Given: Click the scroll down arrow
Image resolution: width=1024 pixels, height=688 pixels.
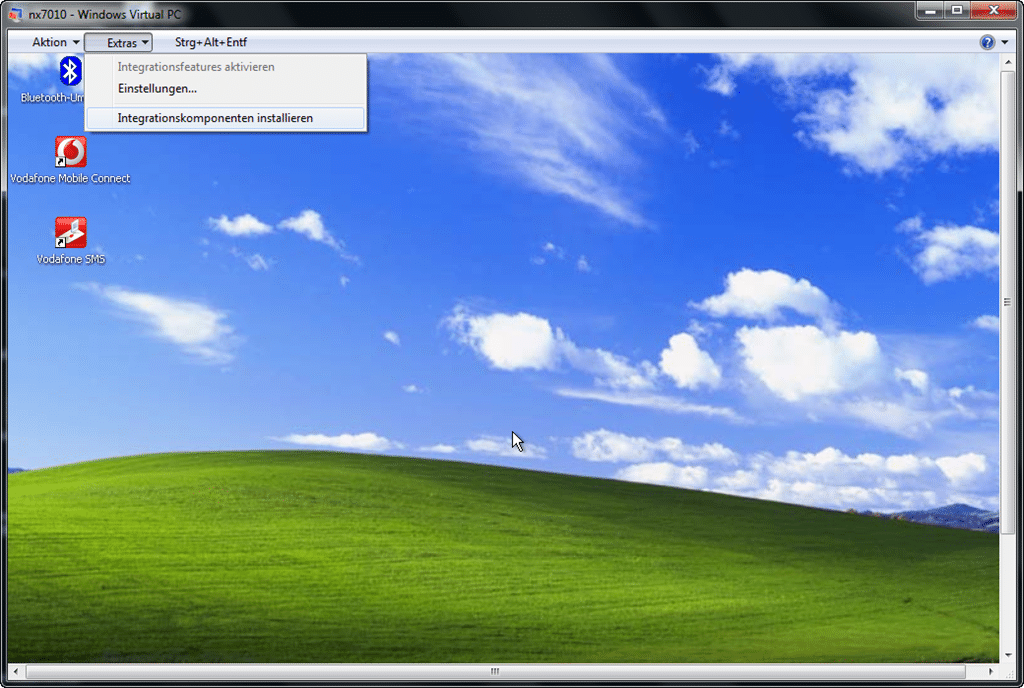Looking at the screenshot, I should pyautogui.click(x=1007, y=655).
